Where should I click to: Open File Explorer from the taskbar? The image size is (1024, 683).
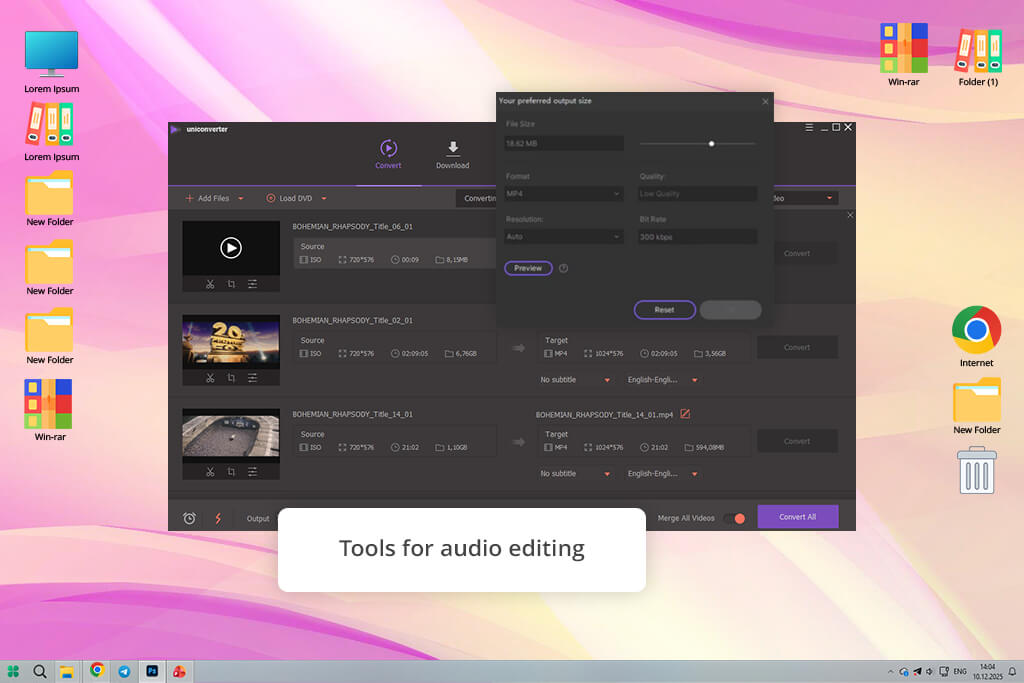click(x=66, y=671)
